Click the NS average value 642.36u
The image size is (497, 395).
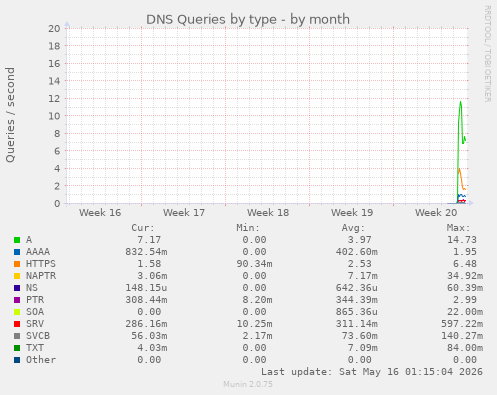(x=357, y=288)
